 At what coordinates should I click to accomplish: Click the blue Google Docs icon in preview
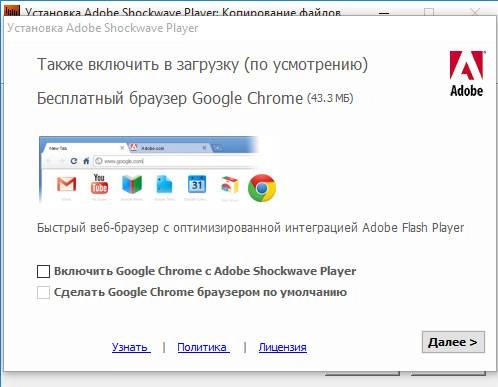(164, 185)
